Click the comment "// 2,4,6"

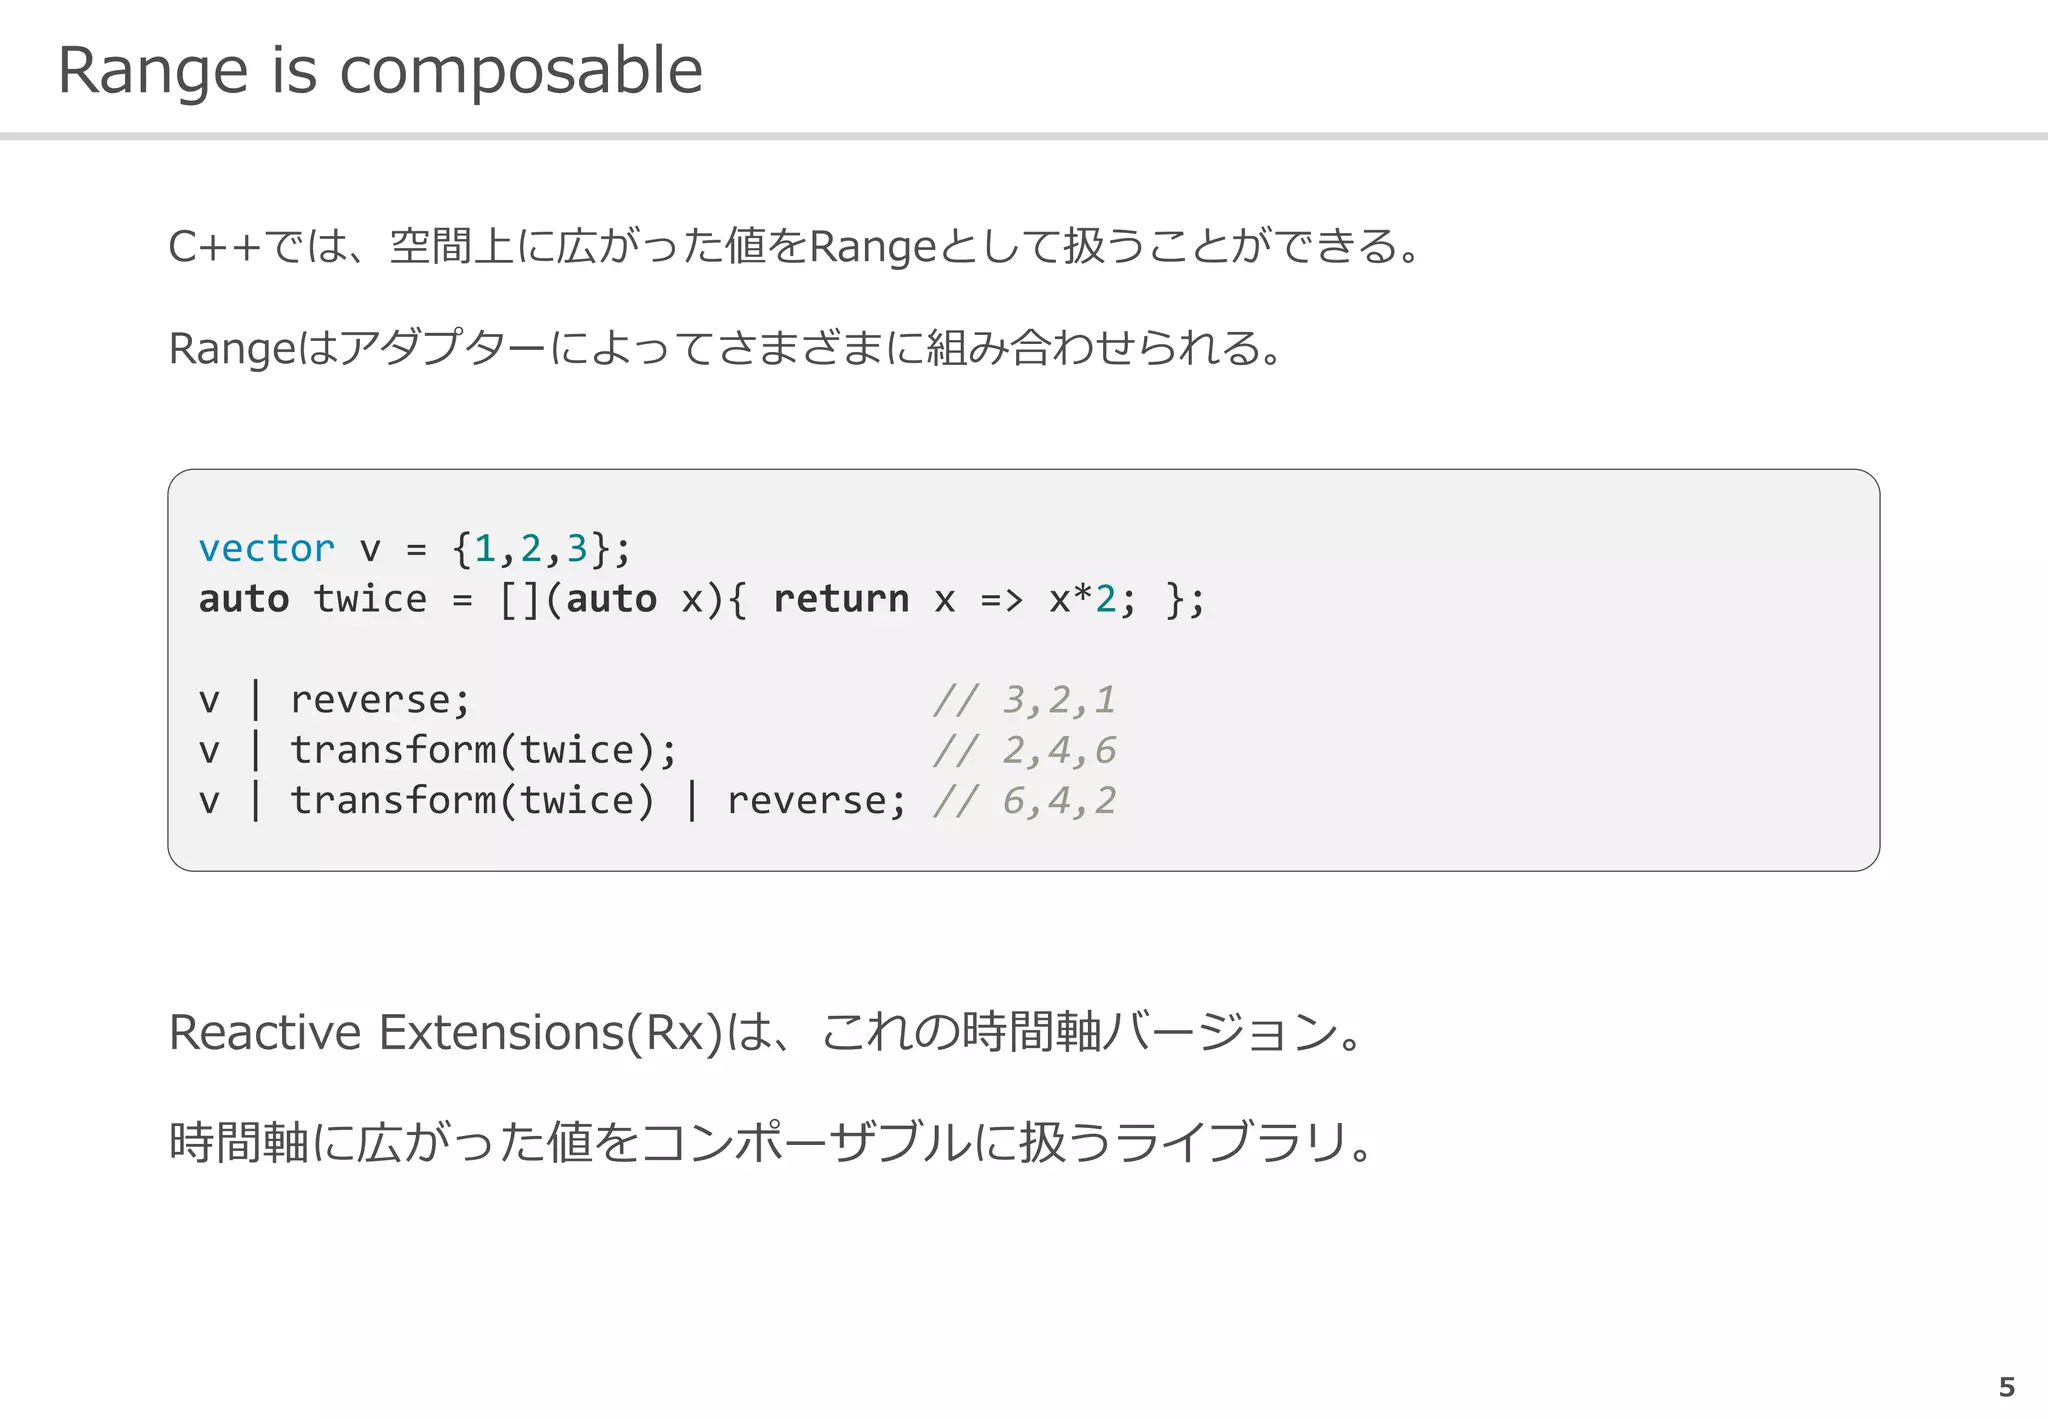coord(1024,750)
